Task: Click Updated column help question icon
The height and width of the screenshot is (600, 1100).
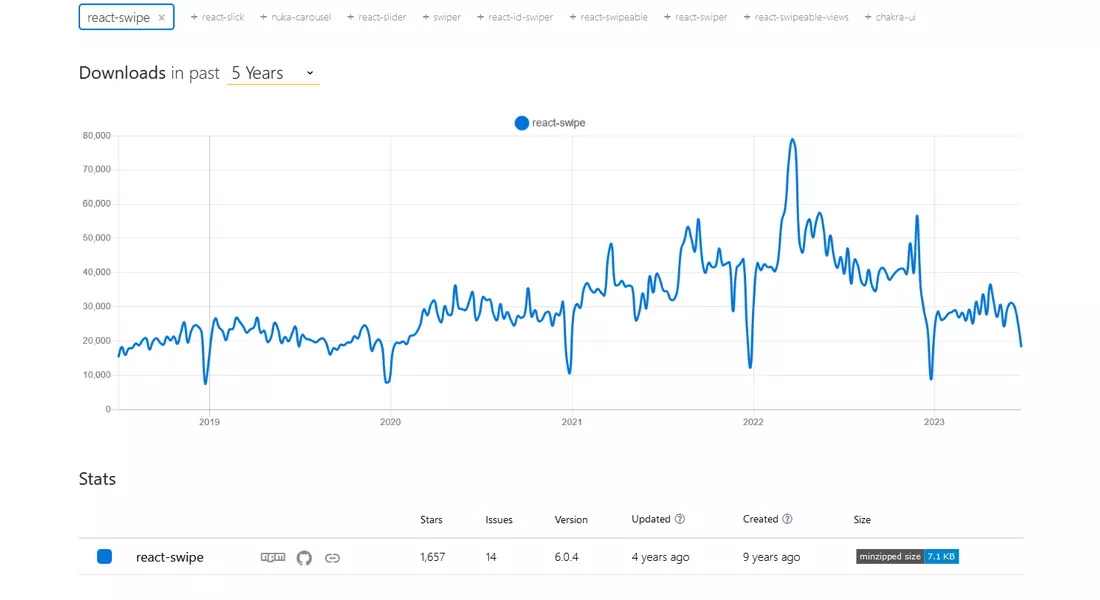Action: (x=680, y=519)
